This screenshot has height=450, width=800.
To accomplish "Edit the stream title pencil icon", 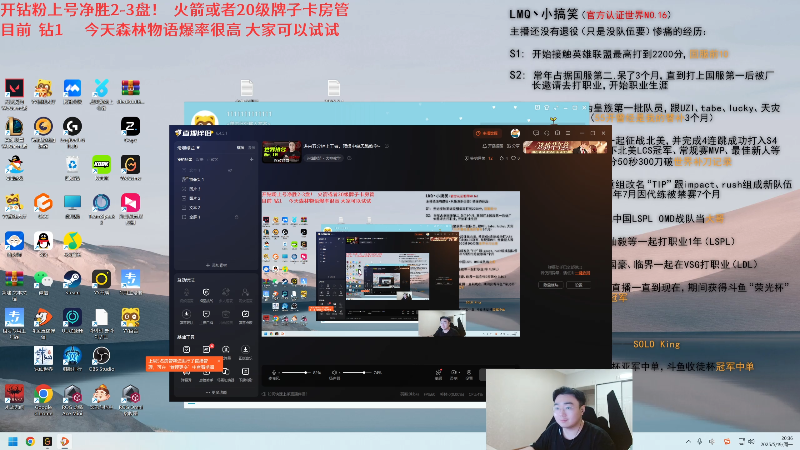I will [387, 146].
